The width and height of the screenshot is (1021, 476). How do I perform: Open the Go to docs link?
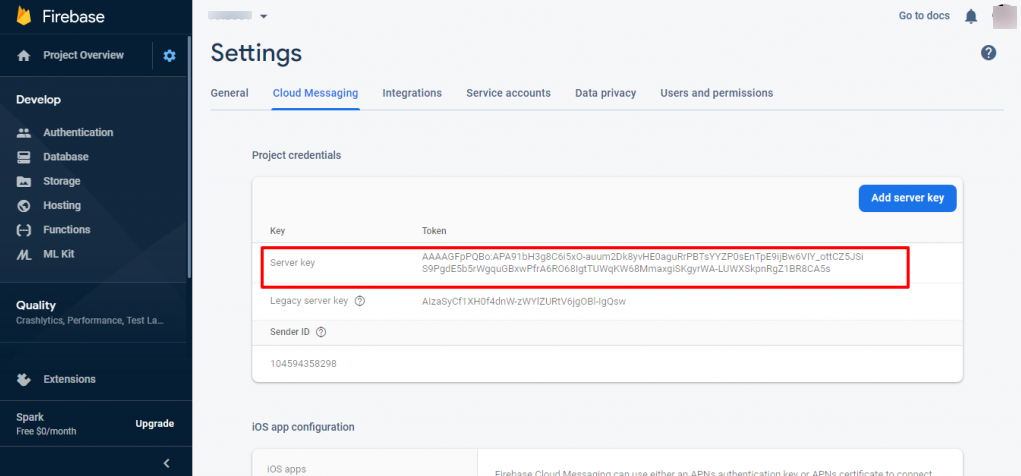click(x=924, y=16)
